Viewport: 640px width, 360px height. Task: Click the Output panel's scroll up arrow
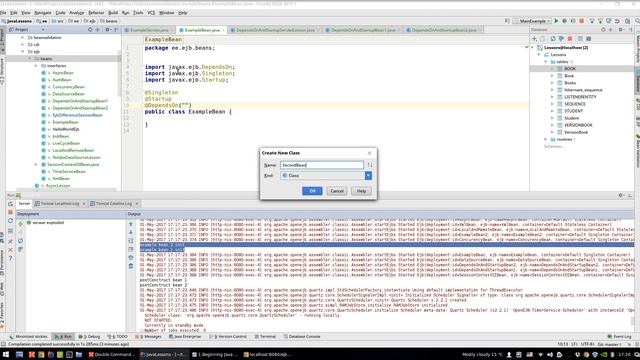pos(131,224)
